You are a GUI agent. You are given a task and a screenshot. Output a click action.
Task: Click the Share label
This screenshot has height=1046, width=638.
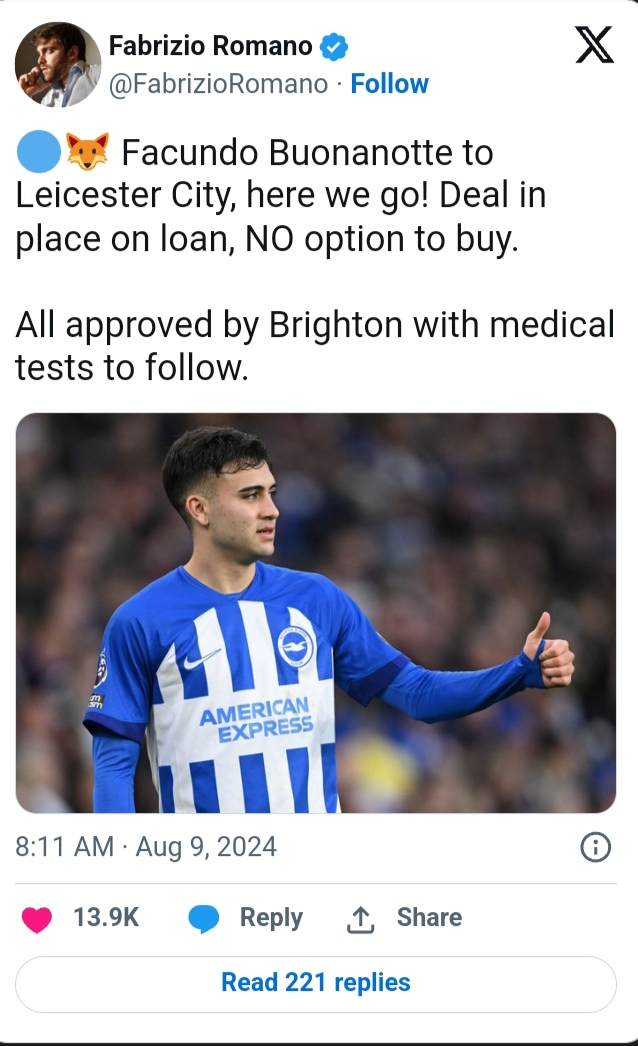(x=429, y=918)
